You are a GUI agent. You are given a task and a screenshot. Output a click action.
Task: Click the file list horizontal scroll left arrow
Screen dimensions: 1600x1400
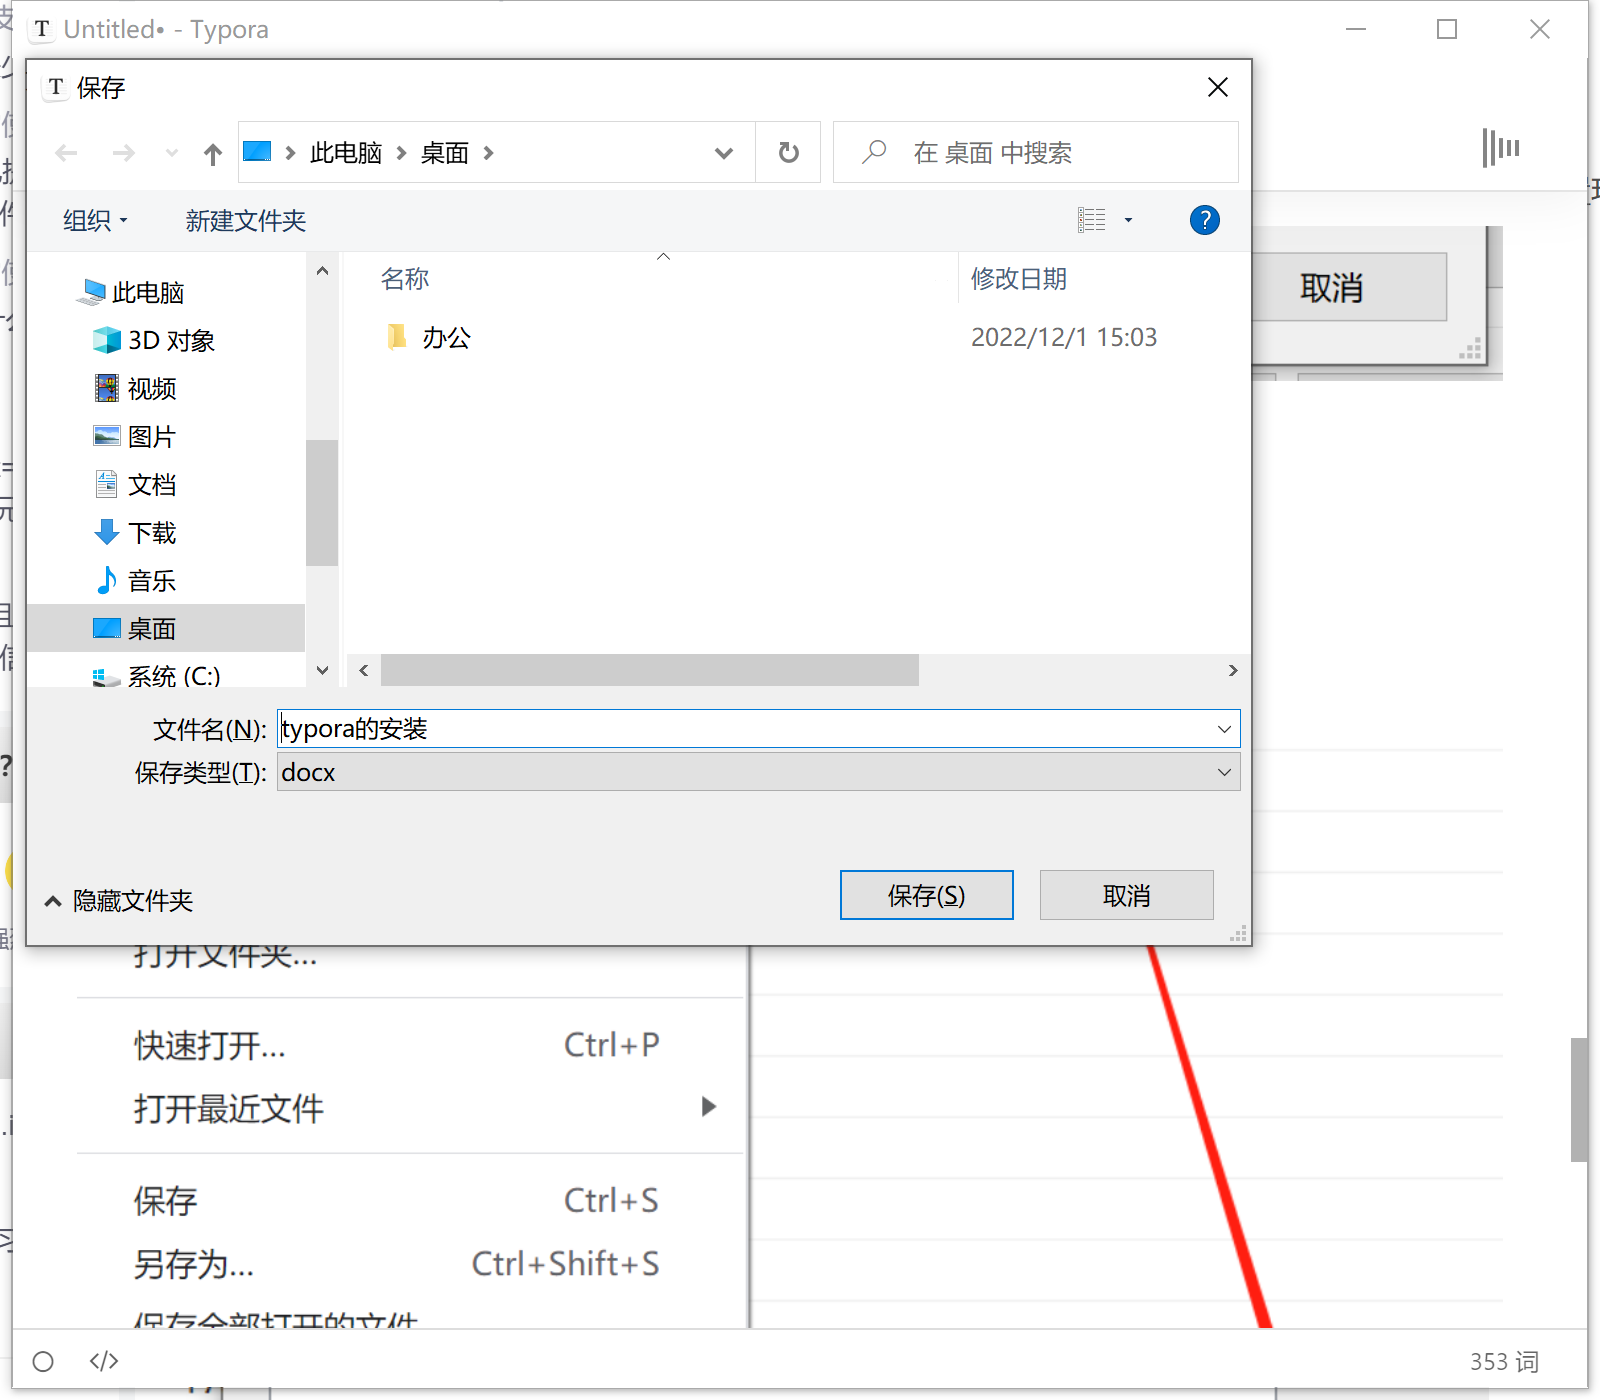coord(364,670)
